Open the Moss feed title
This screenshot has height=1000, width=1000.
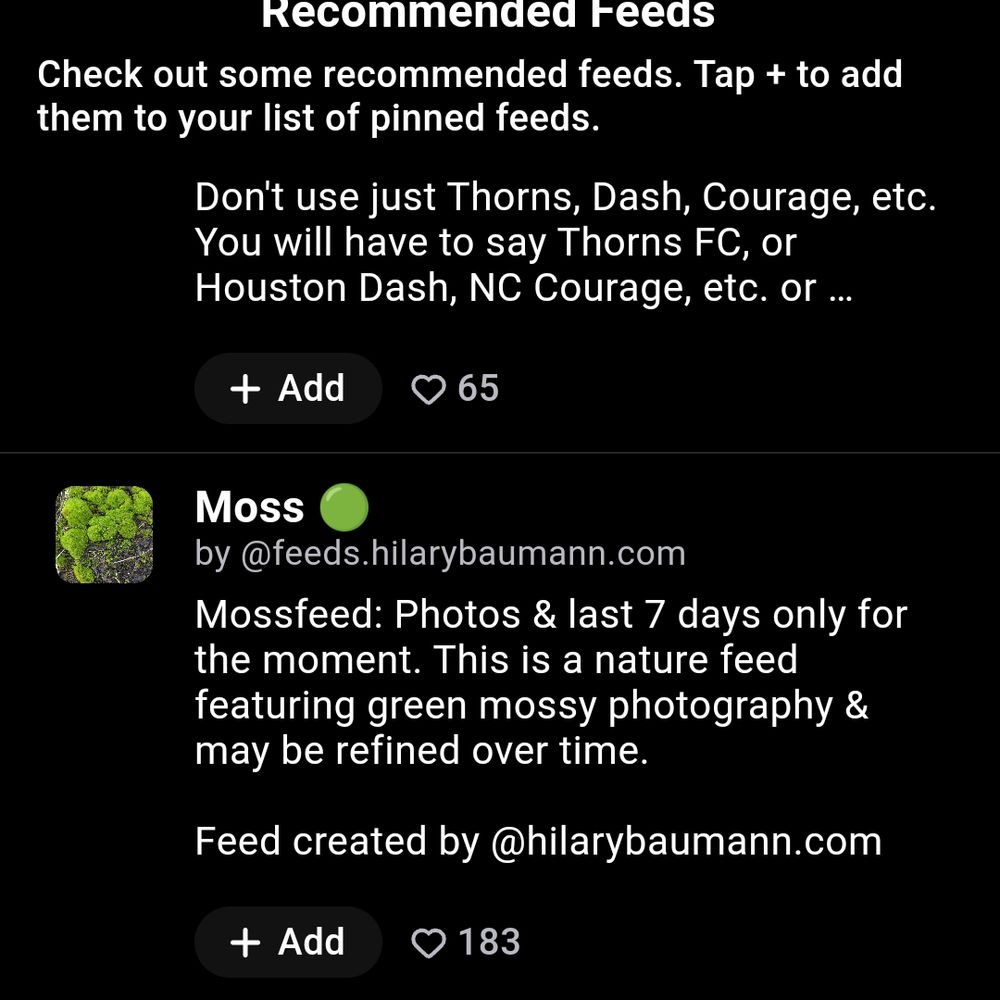(x=250, y=508)
